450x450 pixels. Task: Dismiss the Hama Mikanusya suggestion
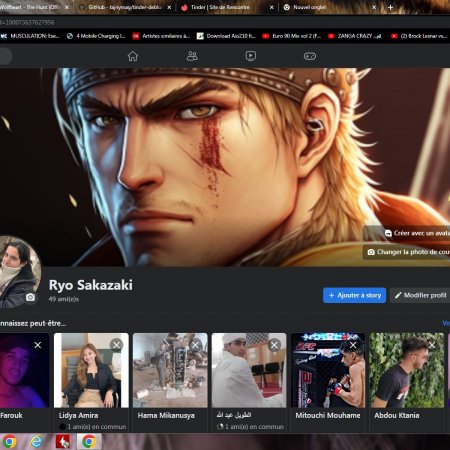[x=195, y=345]
